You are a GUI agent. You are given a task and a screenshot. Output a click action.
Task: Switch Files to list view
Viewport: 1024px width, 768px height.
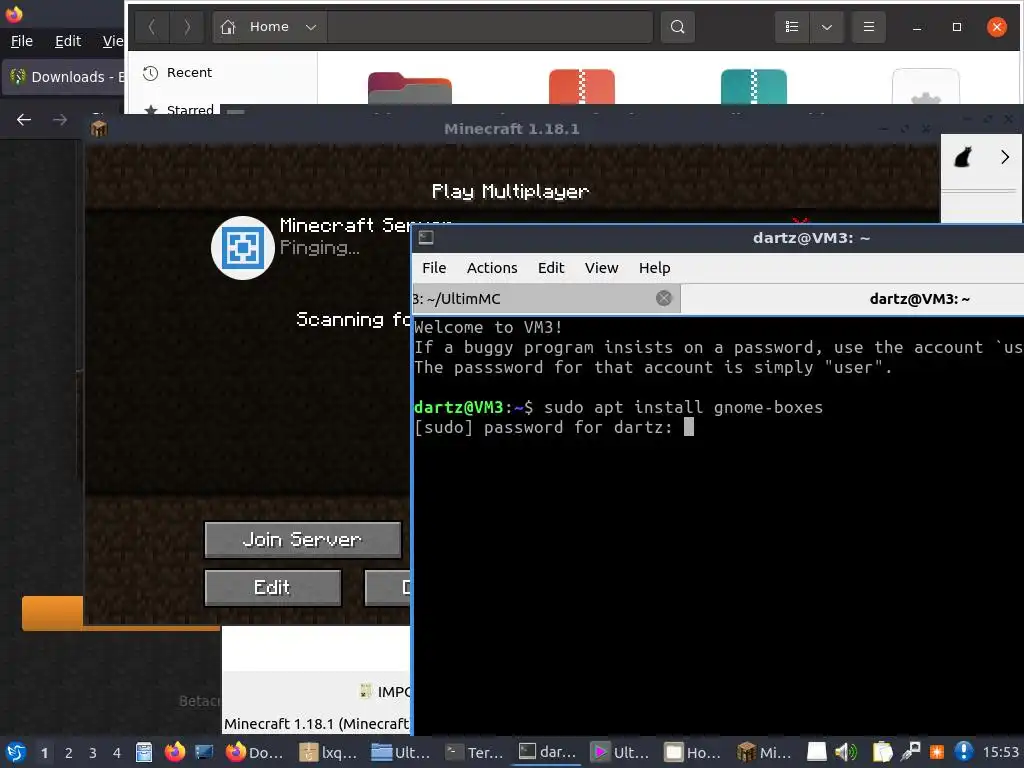pyautogui.click(x=792, y=27)
